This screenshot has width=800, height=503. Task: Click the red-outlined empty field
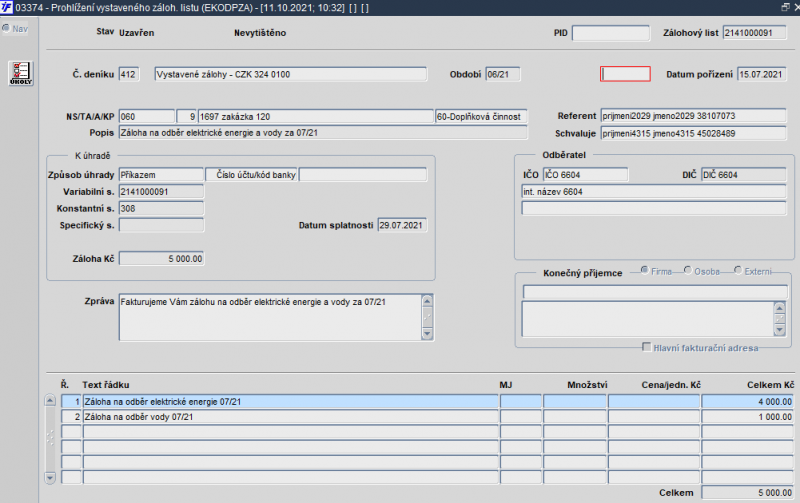click(625, 74)
